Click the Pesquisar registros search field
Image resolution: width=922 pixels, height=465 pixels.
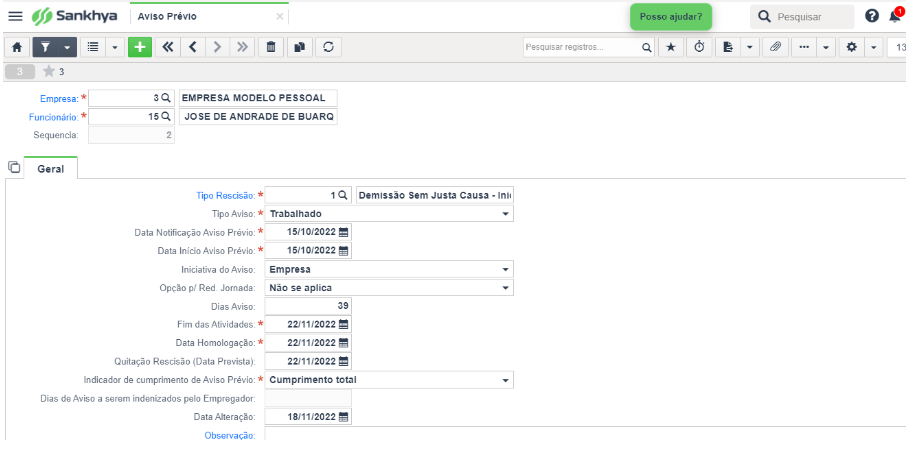[x=582, y=47]
